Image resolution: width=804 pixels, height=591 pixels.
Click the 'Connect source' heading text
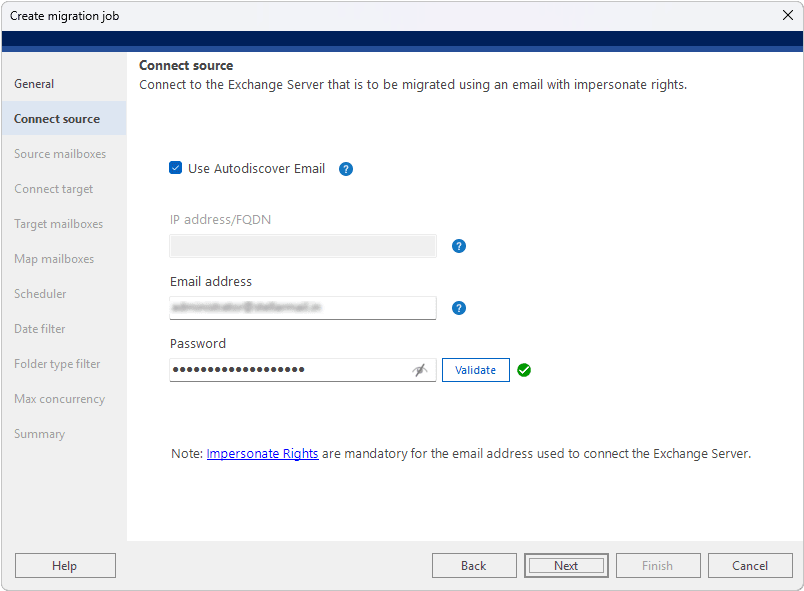(x=186, y=66)
